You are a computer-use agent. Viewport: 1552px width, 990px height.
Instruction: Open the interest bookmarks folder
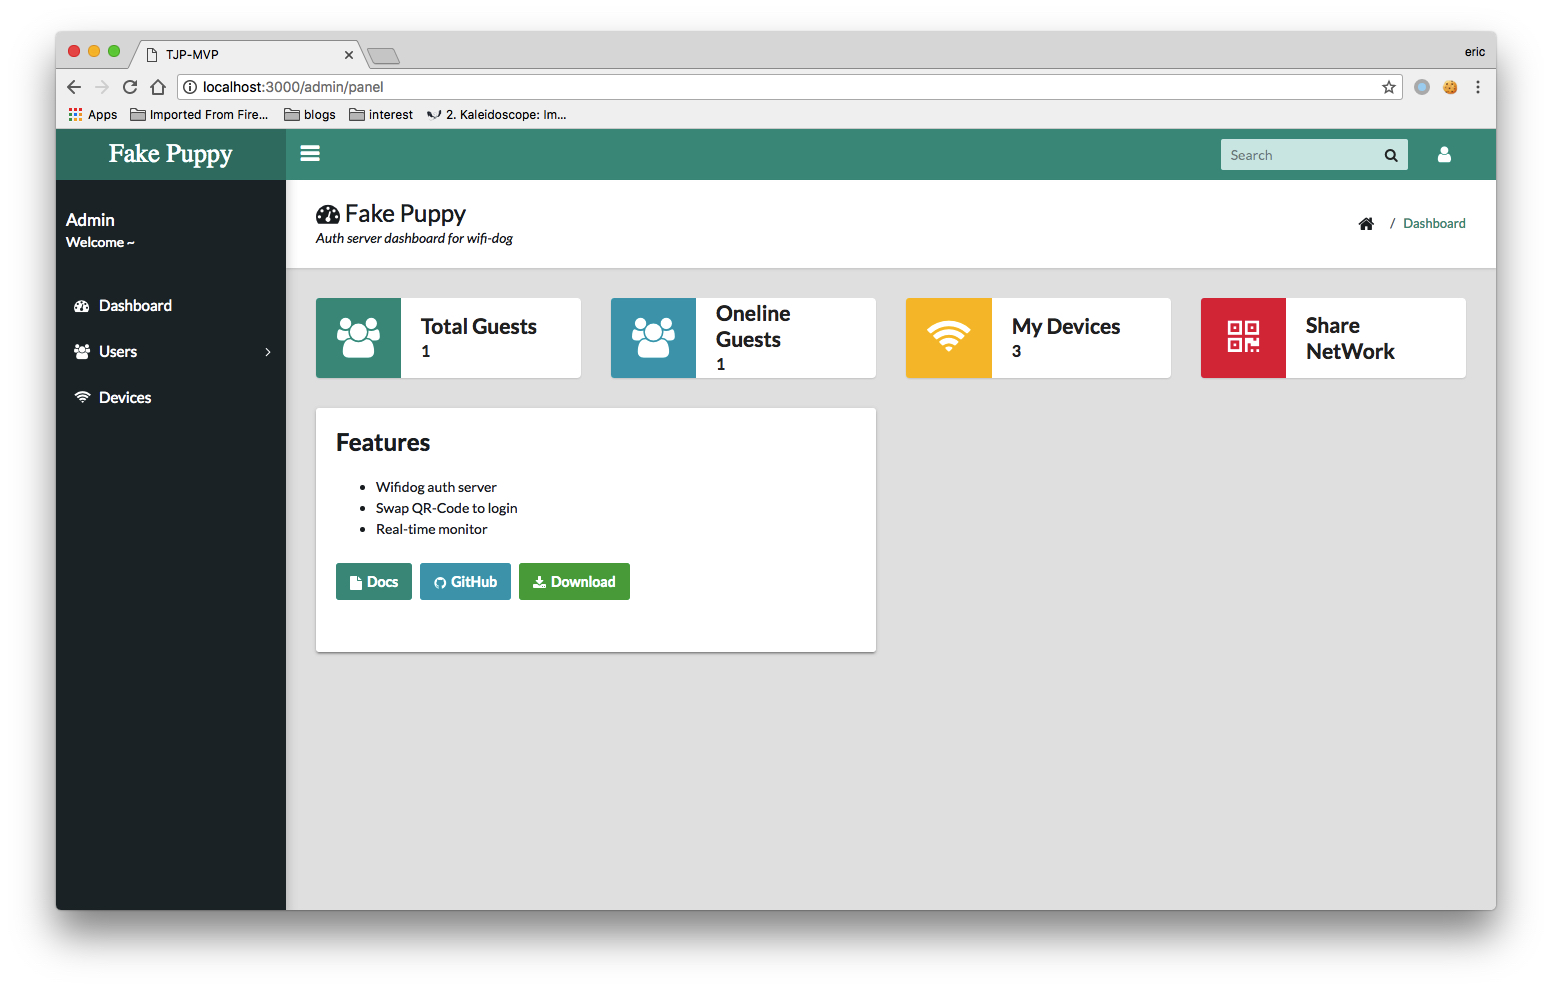tap(381, 114)
